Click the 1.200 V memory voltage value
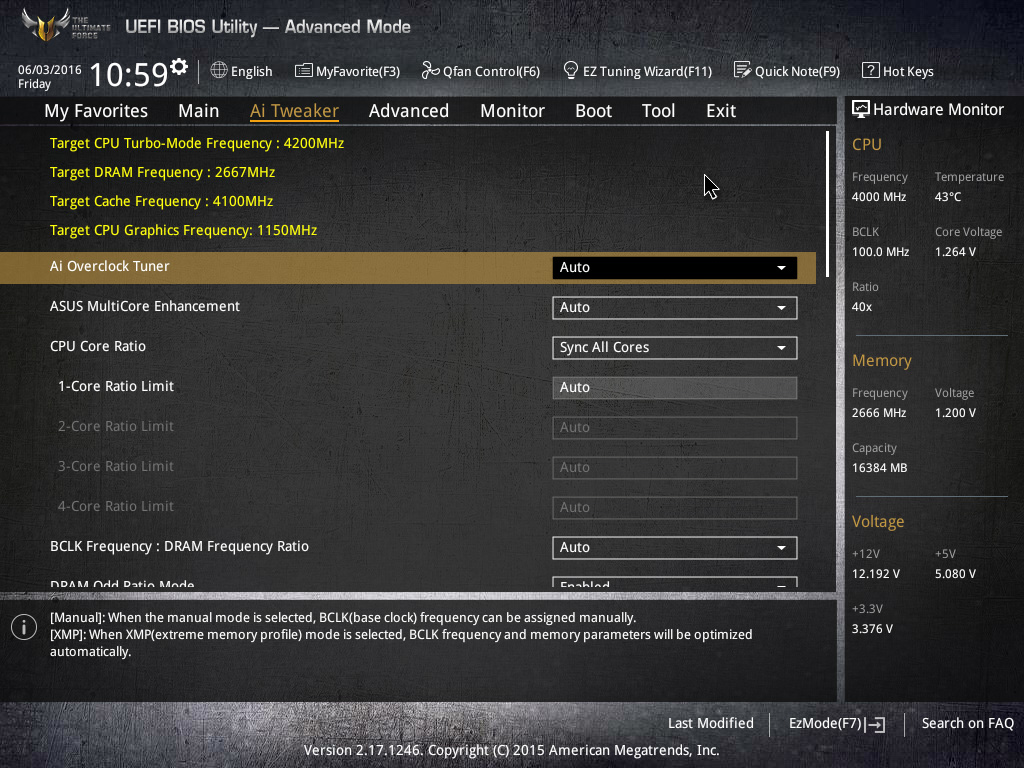Viewport: 1024px width, 768px height. (955, 413)
